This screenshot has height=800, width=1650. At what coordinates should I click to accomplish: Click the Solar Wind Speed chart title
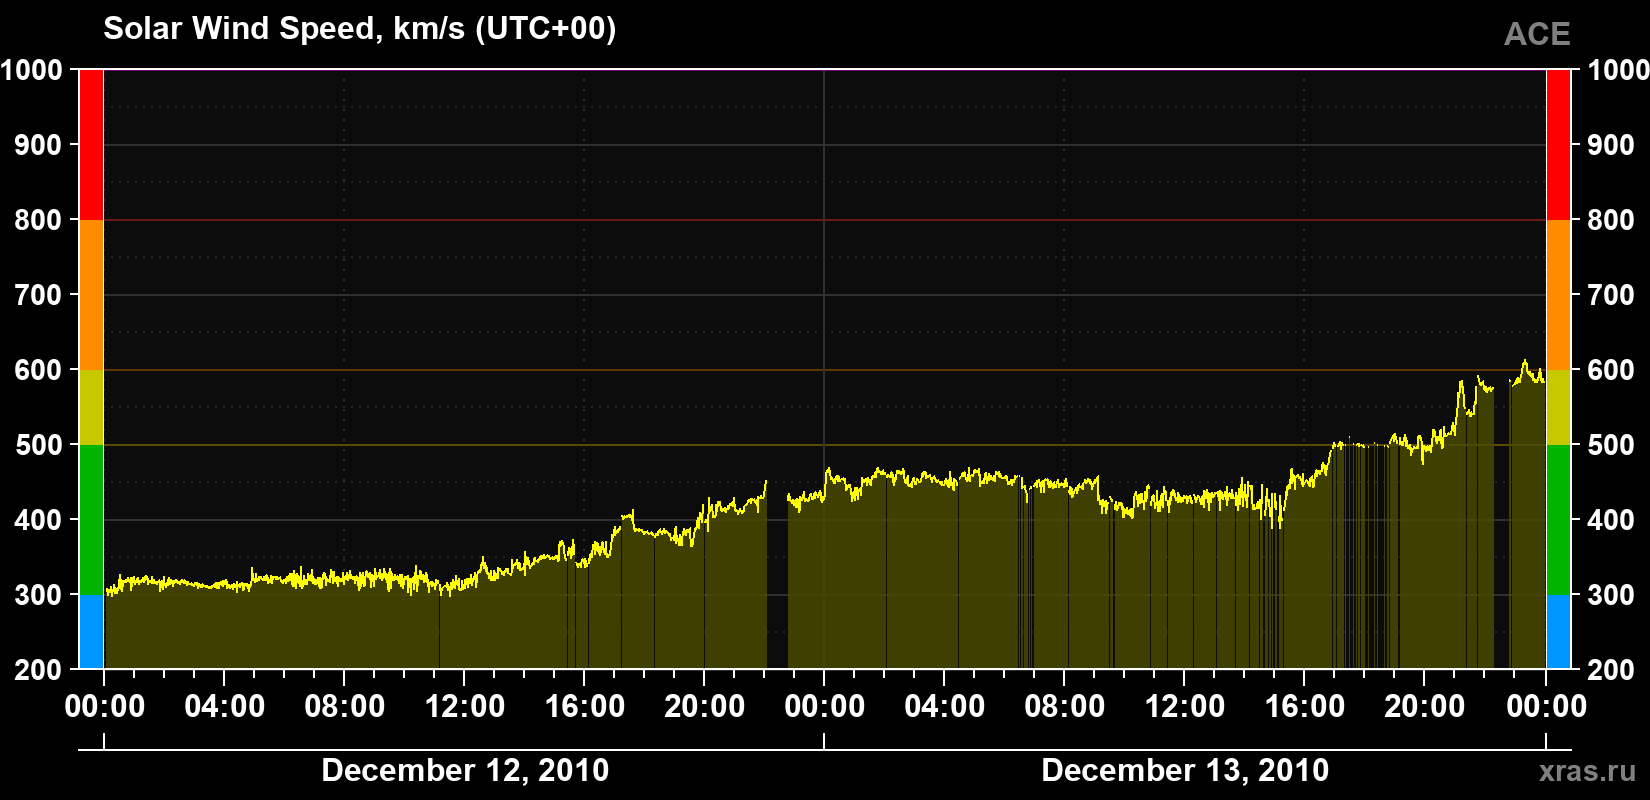pos(360,29)
